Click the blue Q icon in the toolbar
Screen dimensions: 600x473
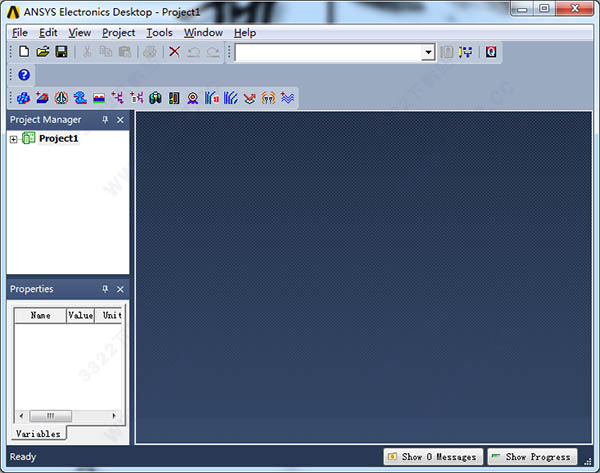pos(491,52)
